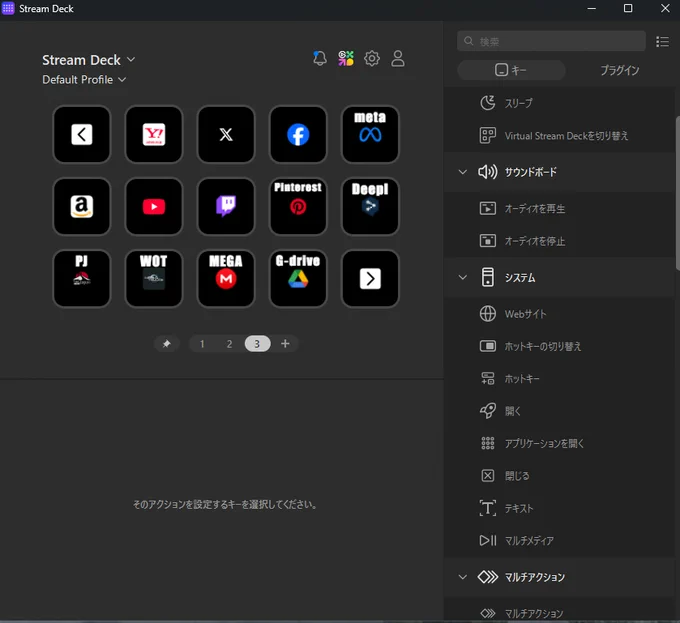Click the previous page back-arrow key

82,134
